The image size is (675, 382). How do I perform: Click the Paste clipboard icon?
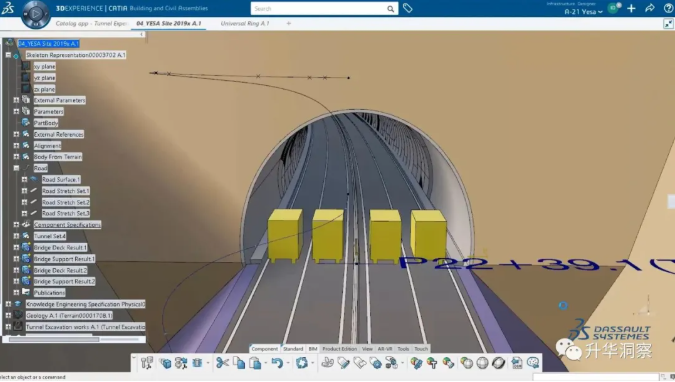[x=255, y=363]
